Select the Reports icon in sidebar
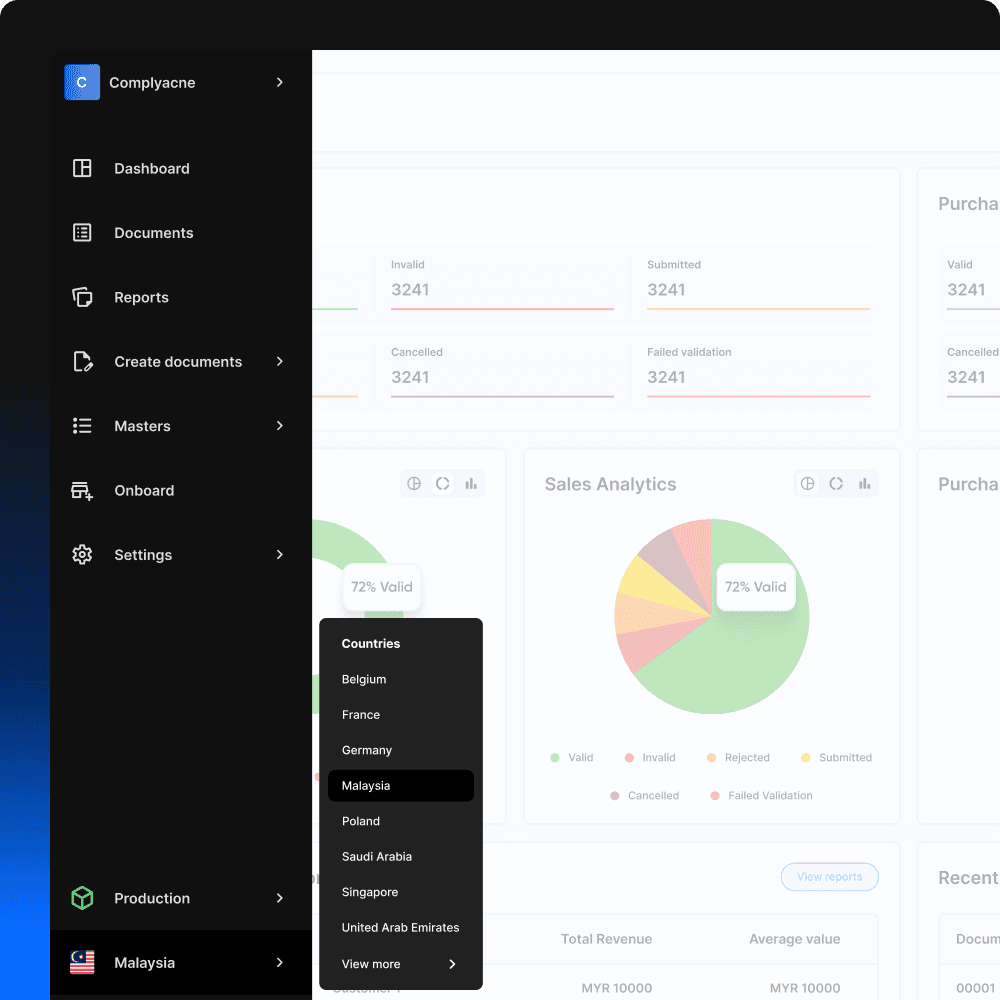The height and width of the screenshot is (1000, 1000). [82, 297]
